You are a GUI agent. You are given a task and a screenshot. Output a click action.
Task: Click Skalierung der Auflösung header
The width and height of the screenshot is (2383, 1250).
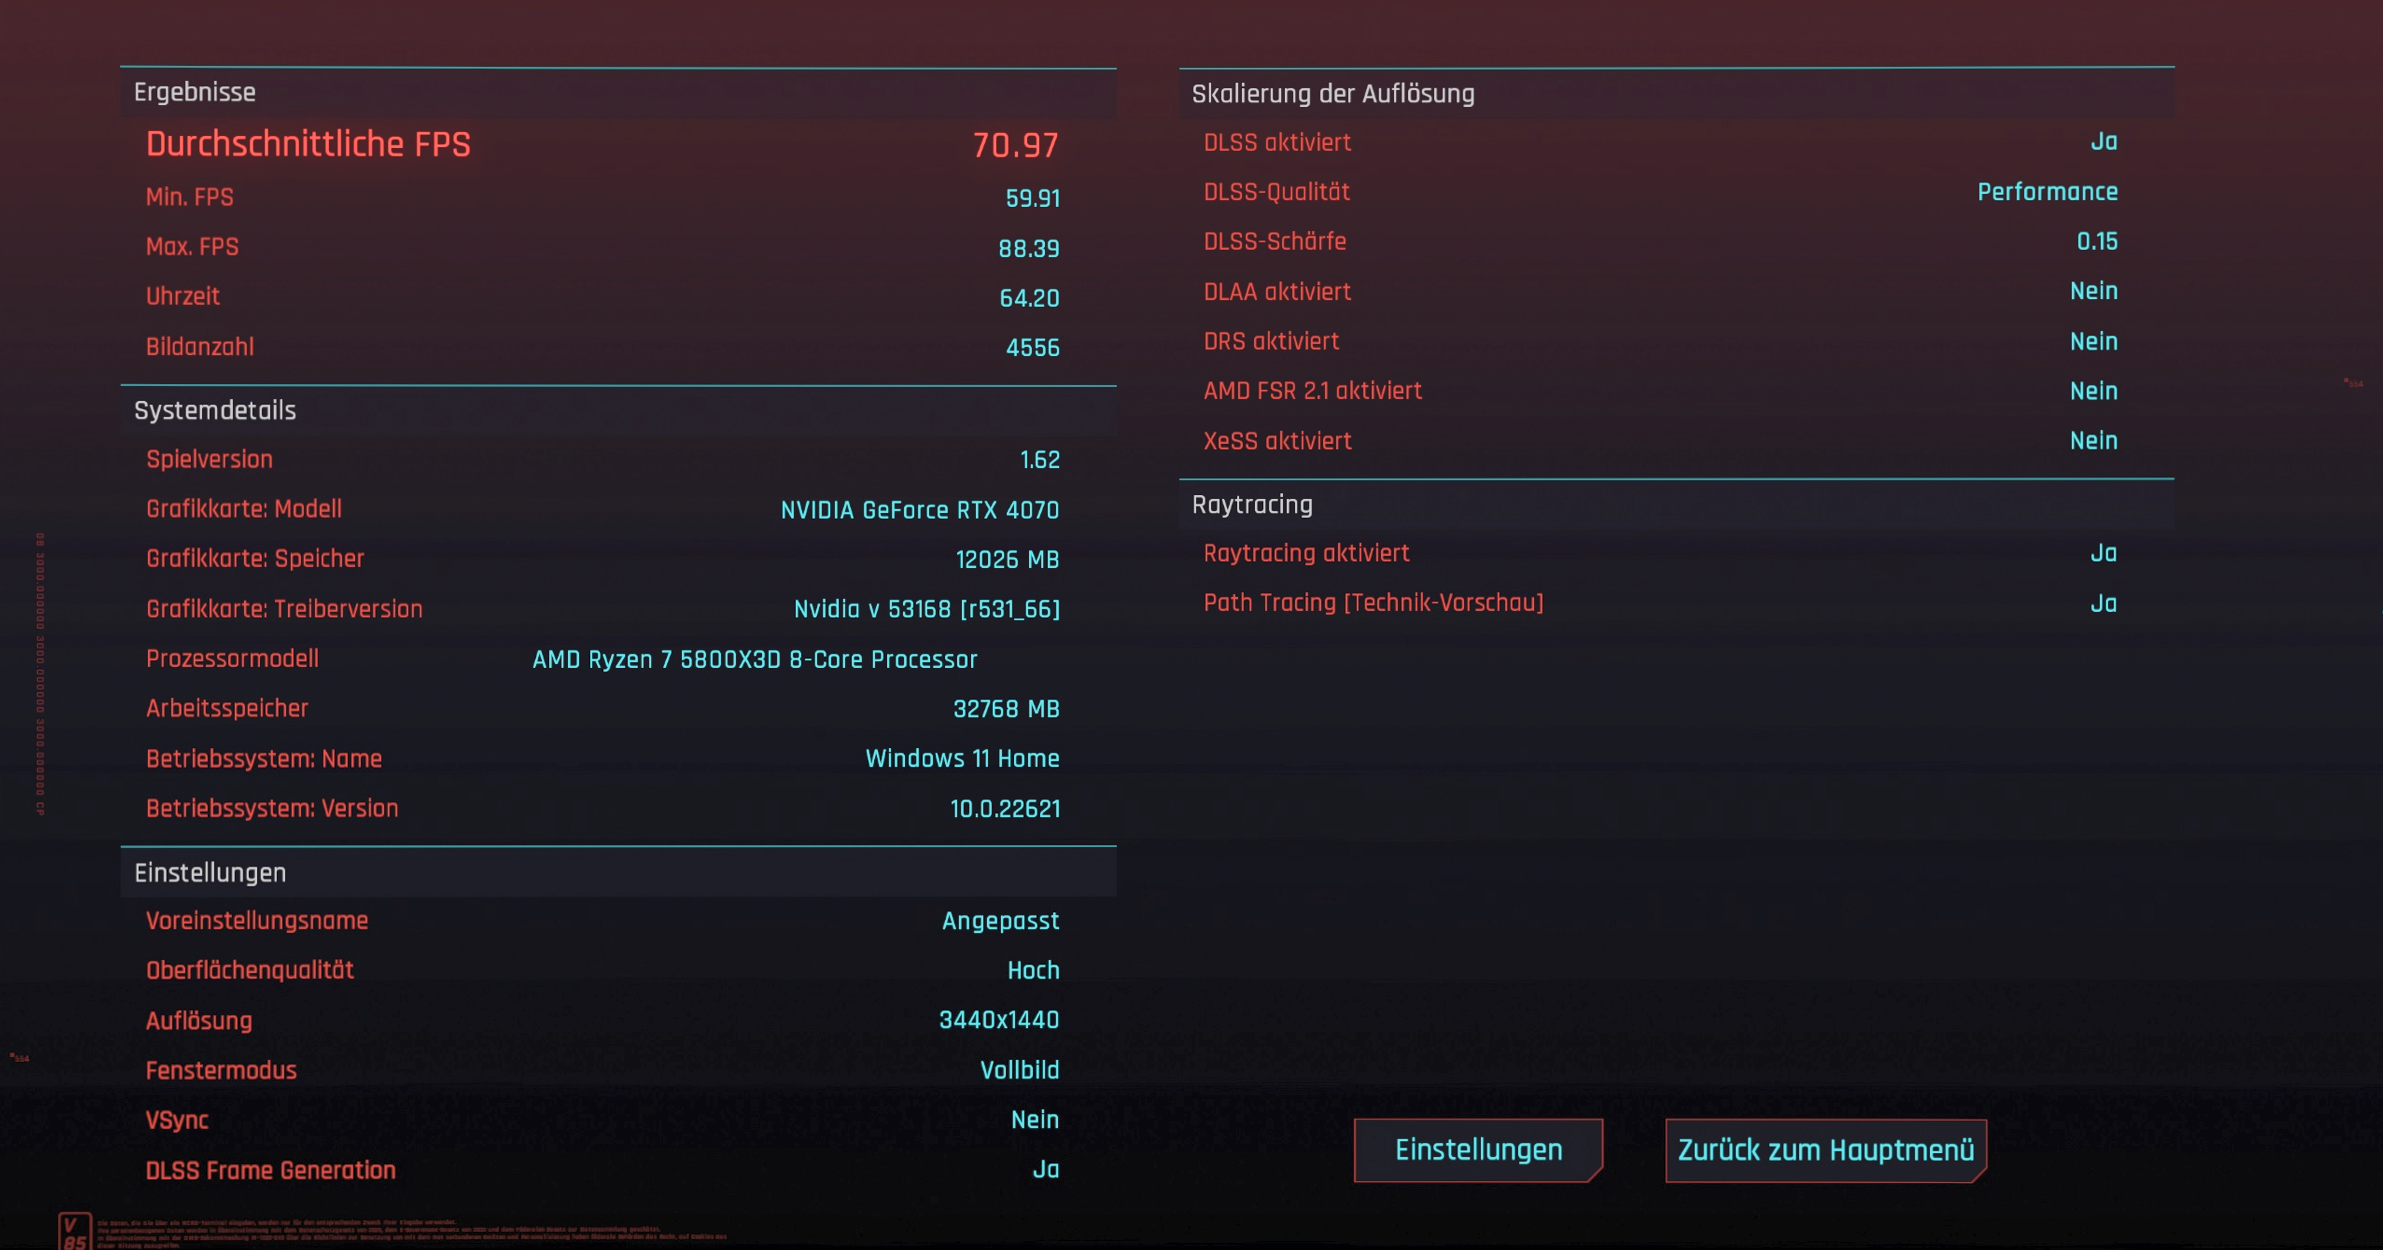tap(1332, 94)
